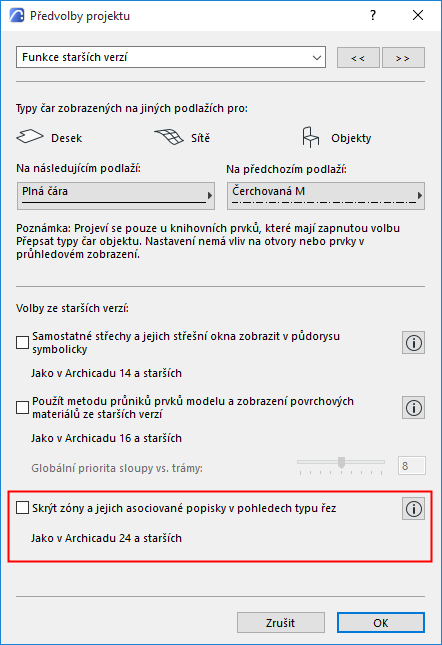
Task: Click the Sítě mesh icon
Action: point(169,137)
